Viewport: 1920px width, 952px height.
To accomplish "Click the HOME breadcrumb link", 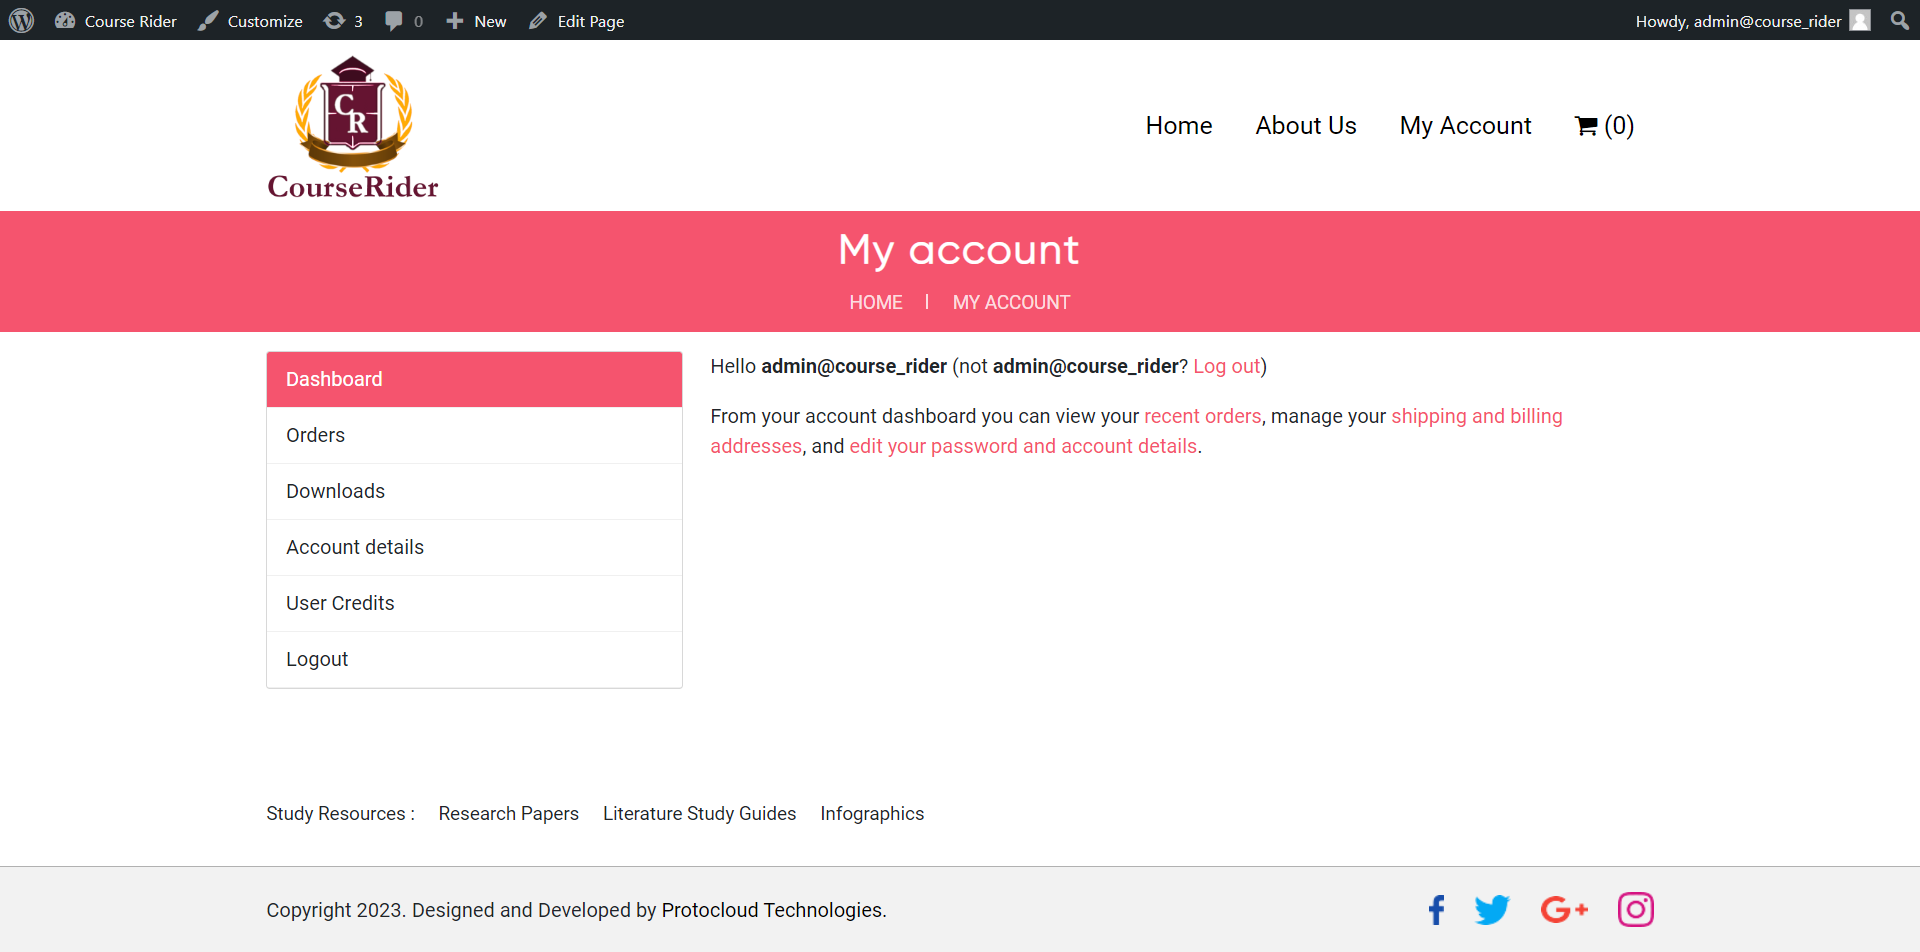I will coord(876,302).
